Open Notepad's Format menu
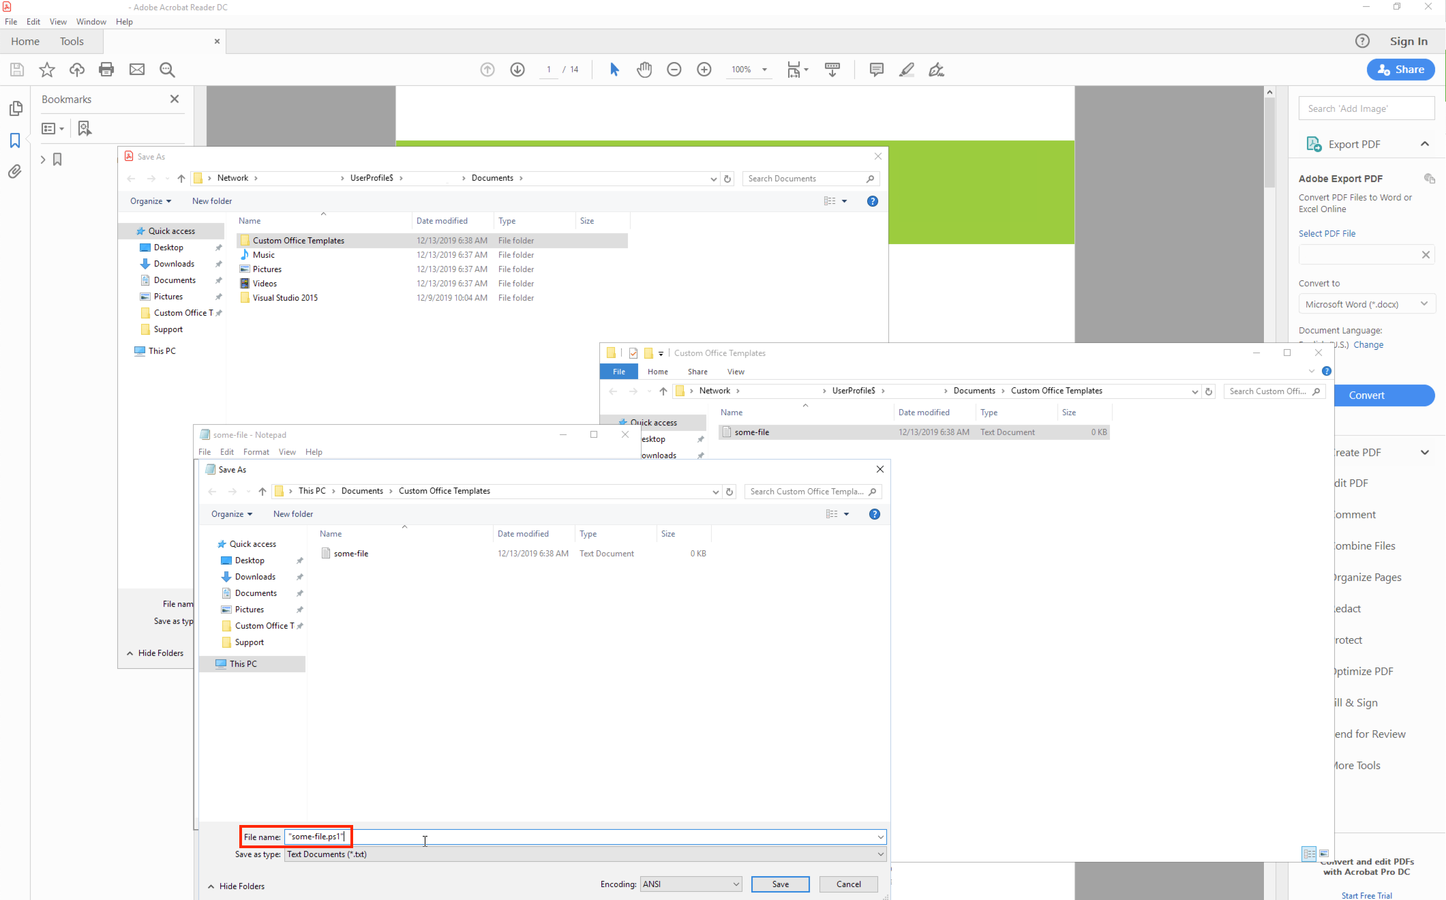This screenshot has height=900, width=1446. [256, 452]
